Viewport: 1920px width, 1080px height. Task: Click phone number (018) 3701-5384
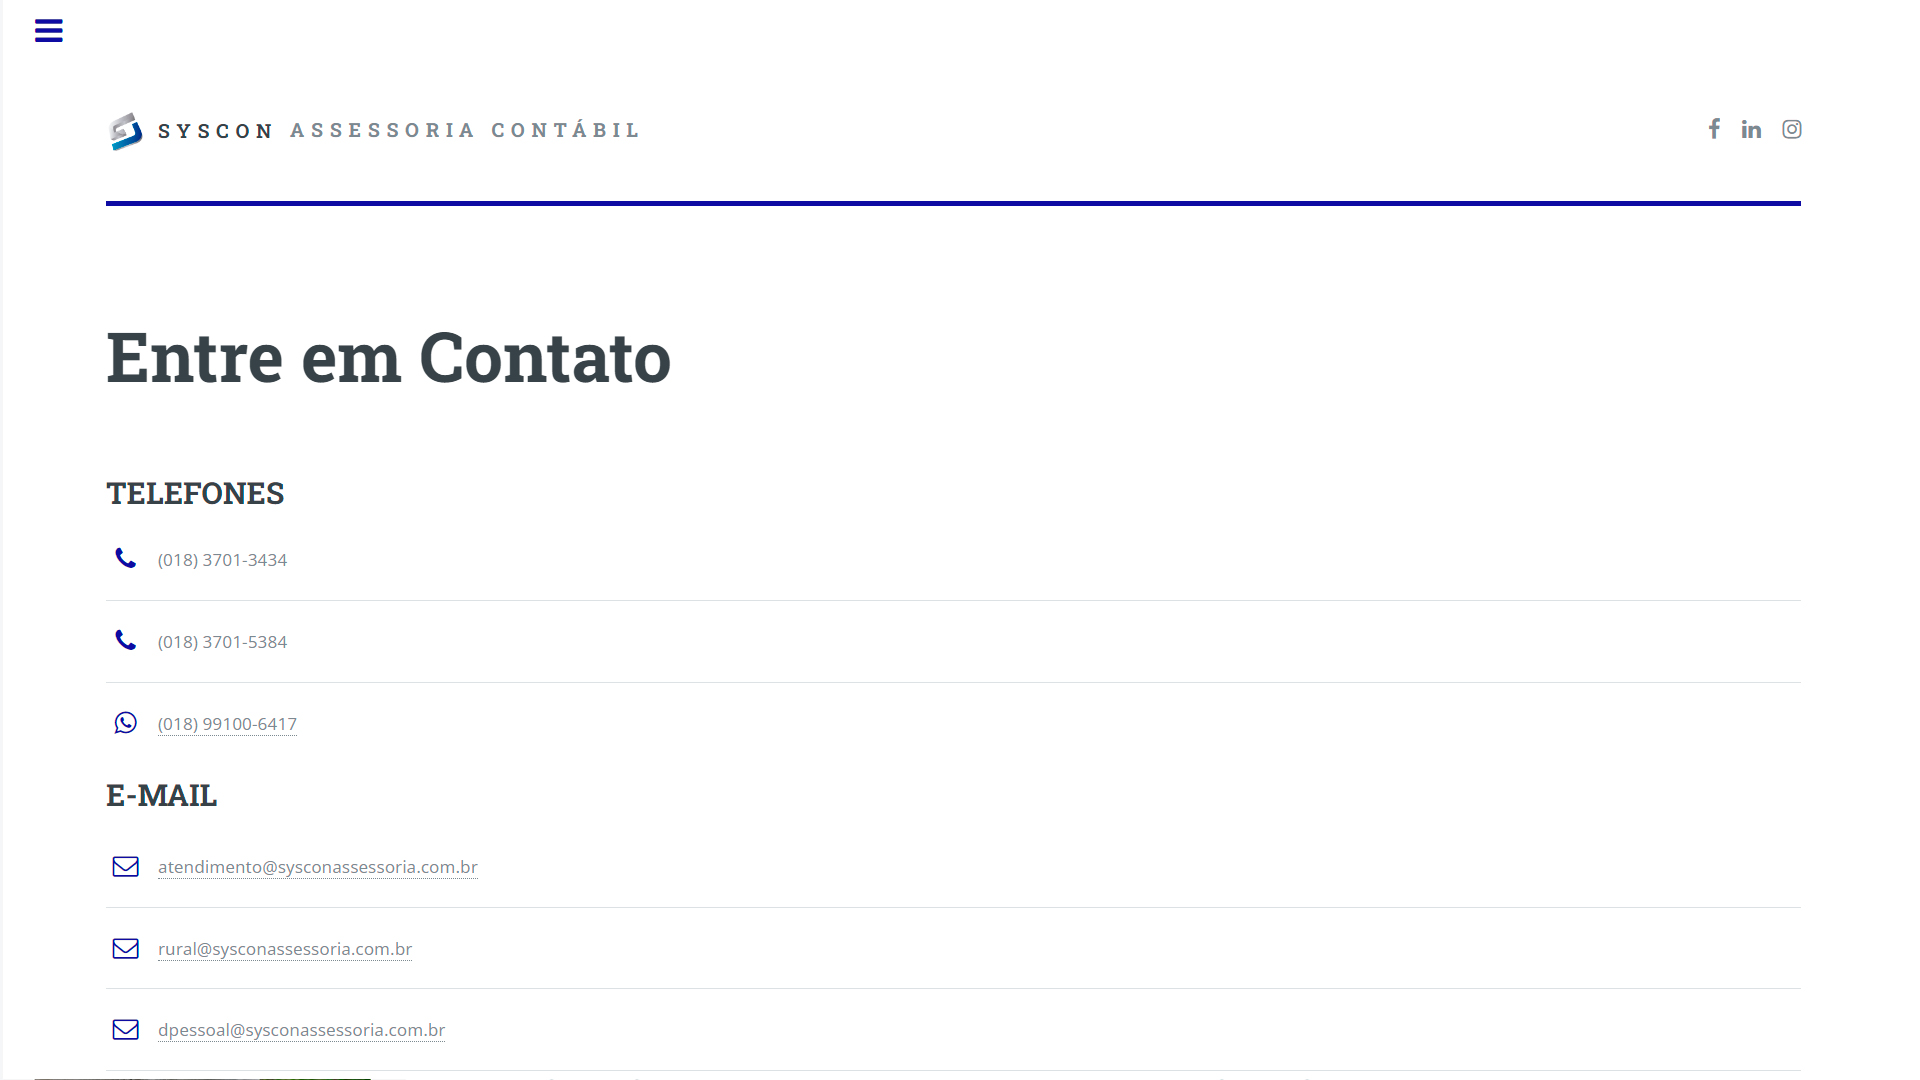point(222,642)
